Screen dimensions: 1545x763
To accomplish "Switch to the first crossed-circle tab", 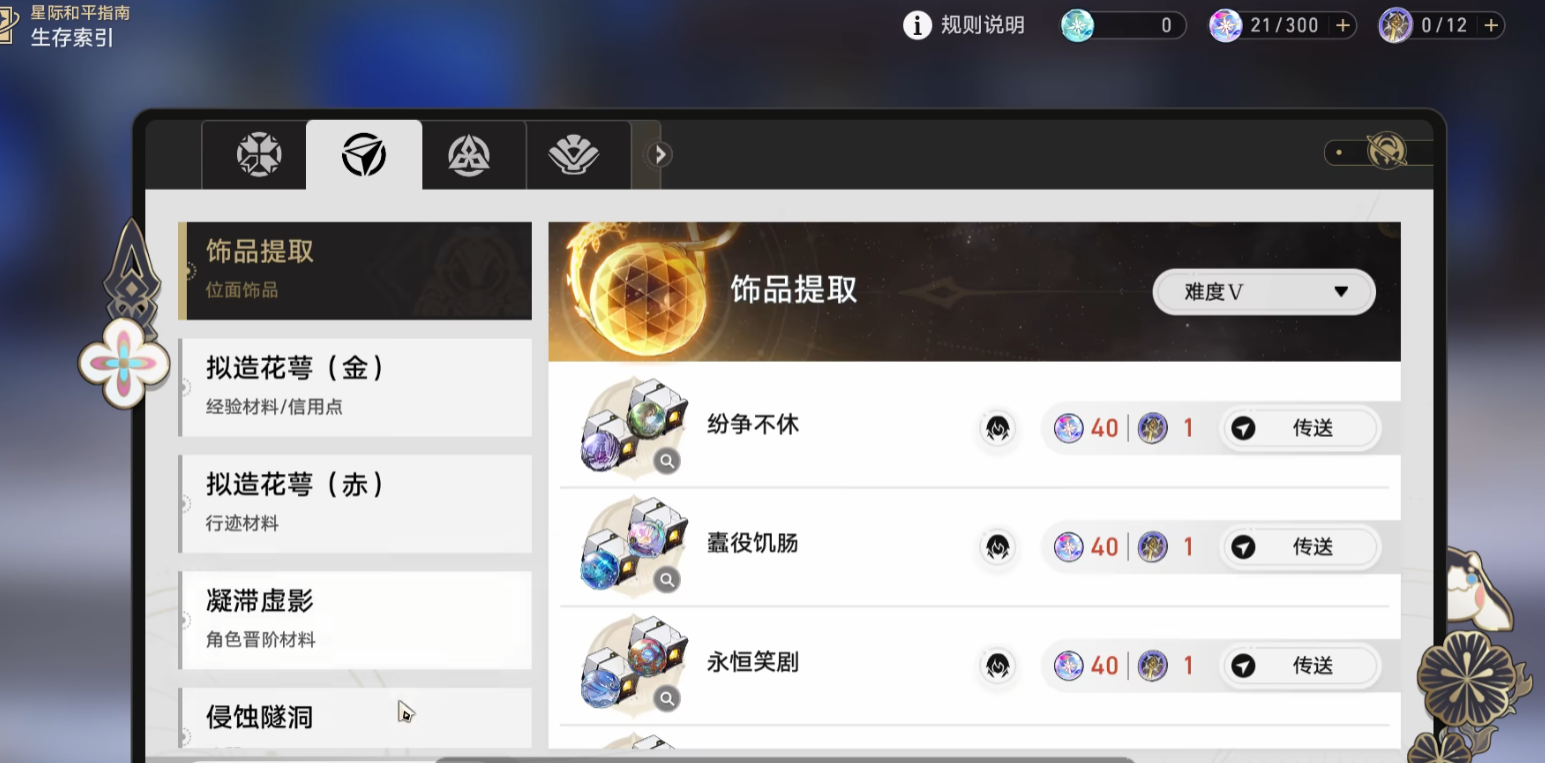I will pyautogui.click(x=258, y=155).
